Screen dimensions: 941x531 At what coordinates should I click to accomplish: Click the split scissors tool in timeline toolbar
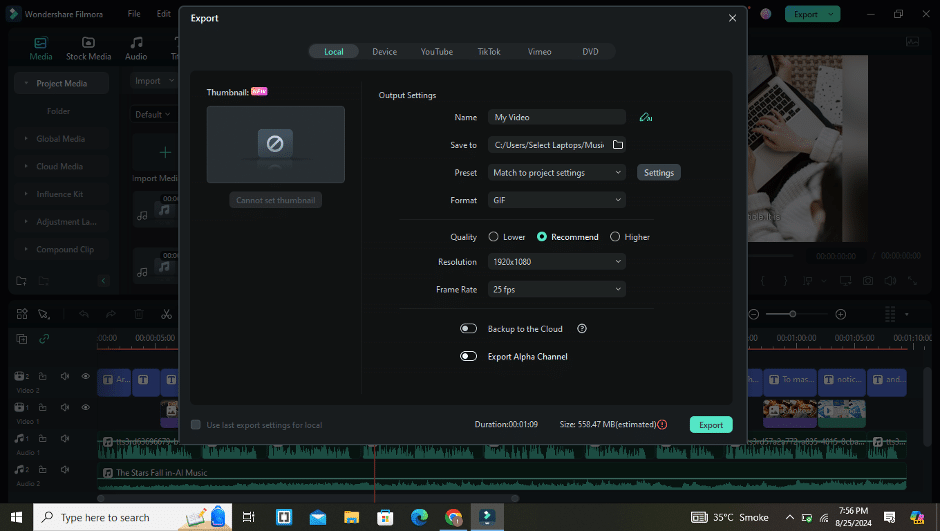[166, 314]
